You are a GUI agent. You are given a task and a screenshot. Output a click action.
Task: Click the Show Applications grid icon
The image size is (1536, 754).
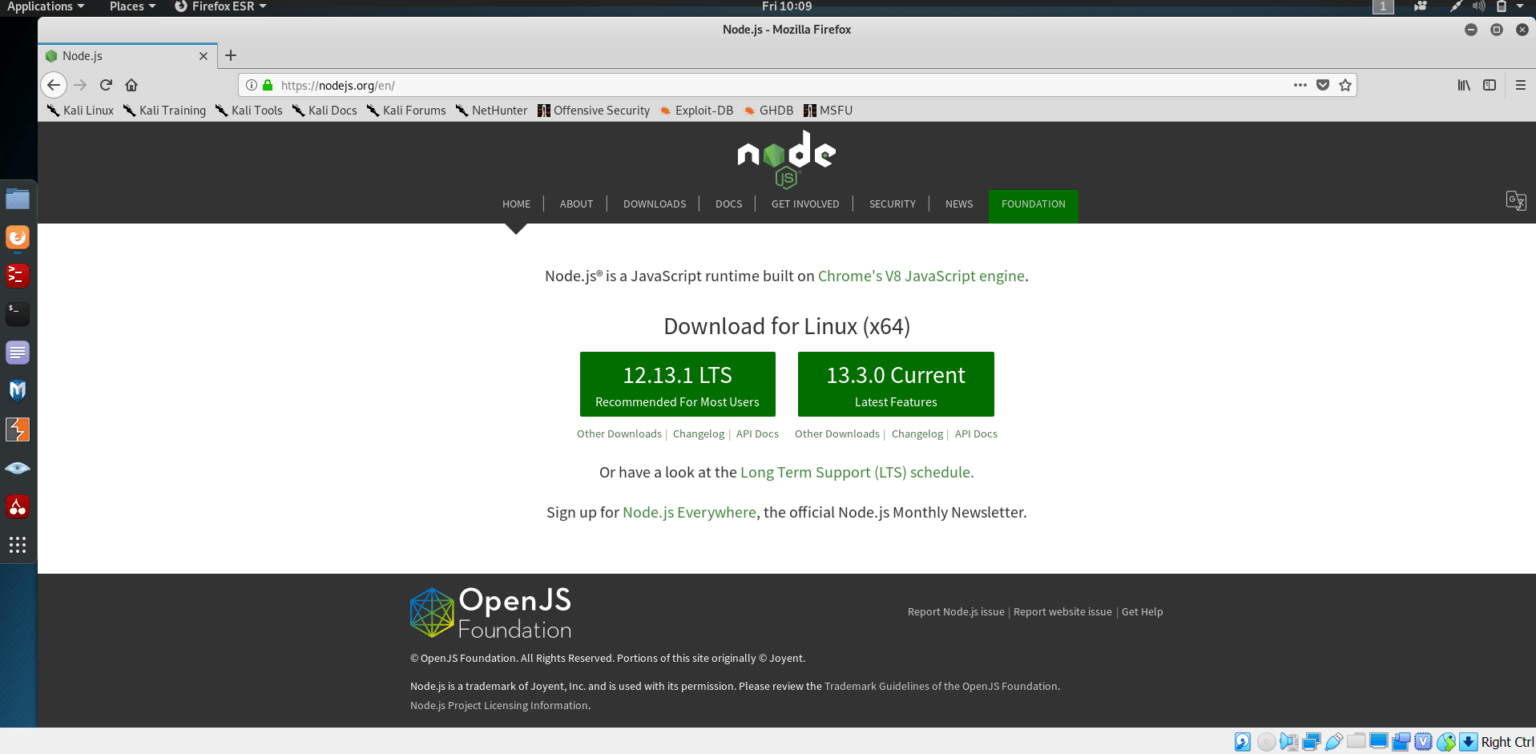[17, 544]
